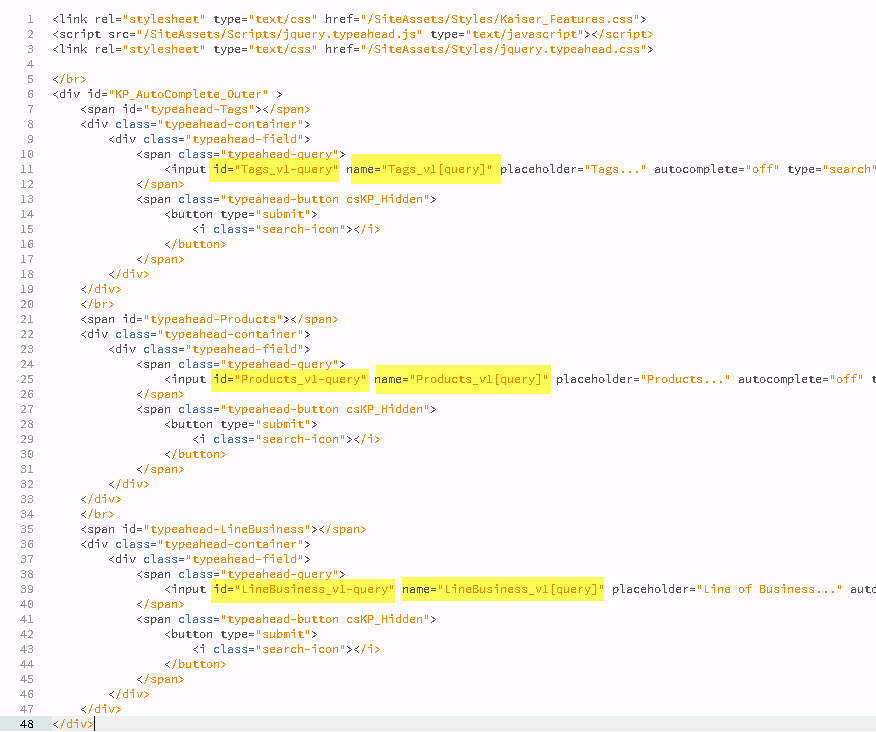Click typeahead-container div on line 8
The image size is (876, 732).
pyautogui.click(x=196, y=125)
